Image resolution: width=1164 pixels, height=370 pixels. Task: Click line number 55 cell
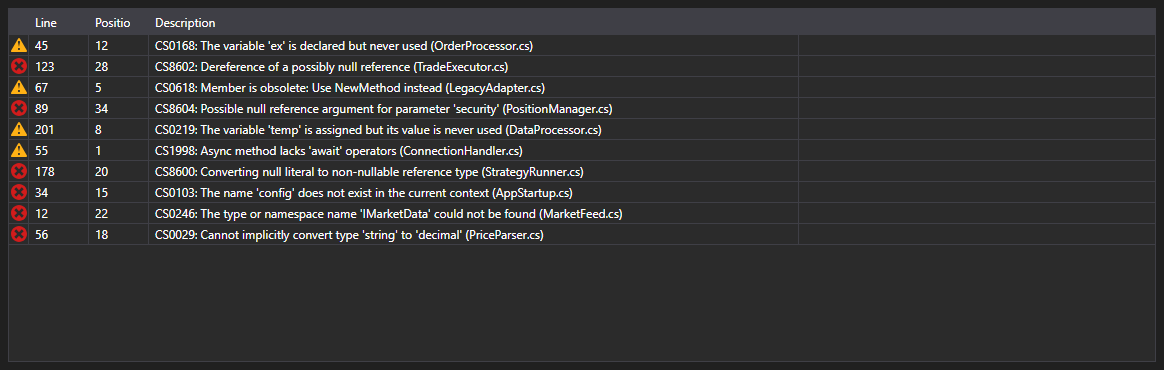click(x=59, y=151)
